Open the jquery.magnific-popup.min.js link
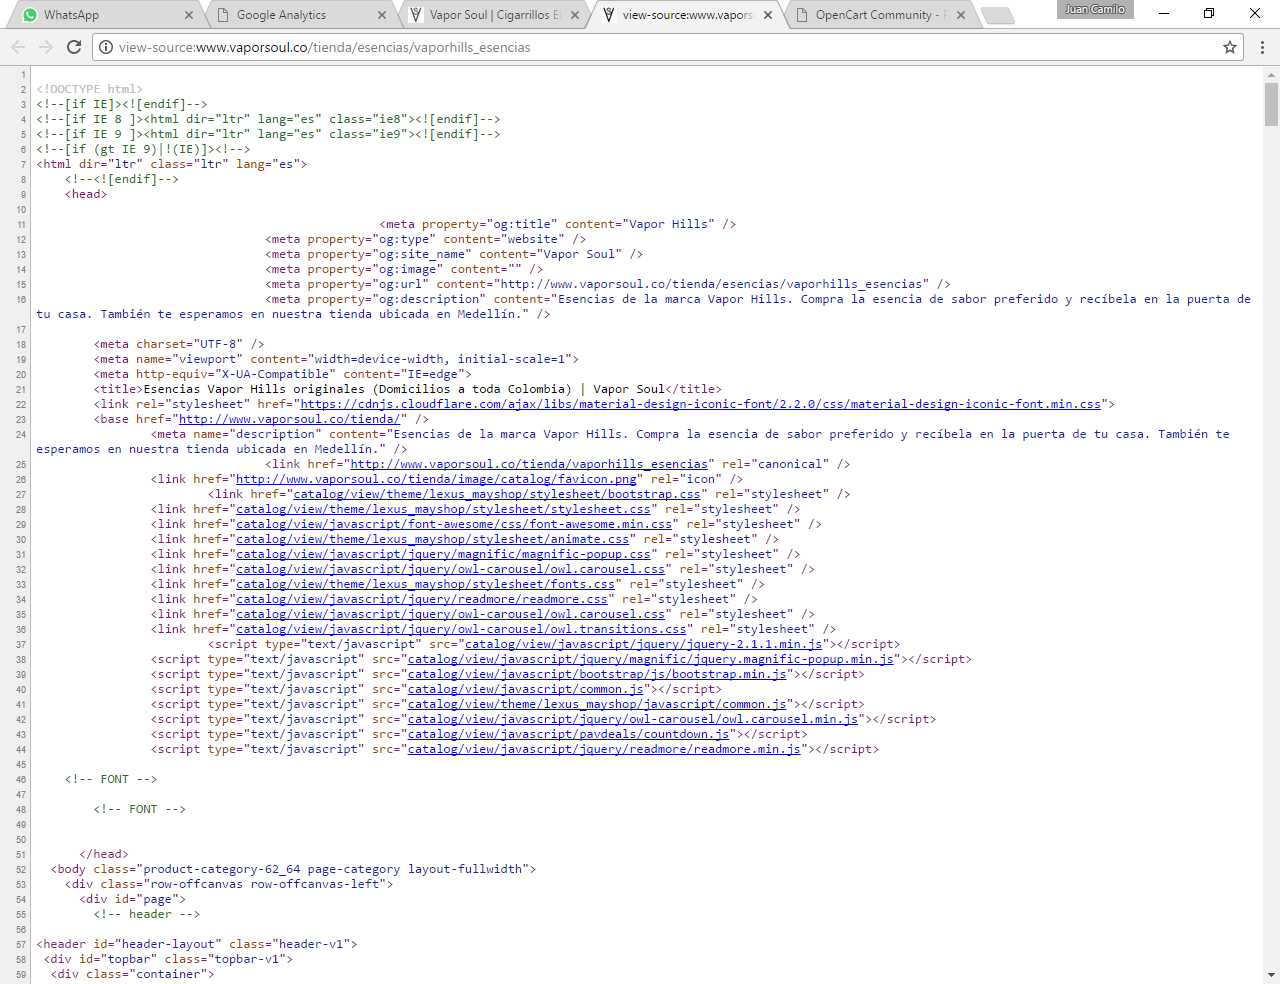The height and width of the screenshot is (984, 1280). click(x=651, y=659)
